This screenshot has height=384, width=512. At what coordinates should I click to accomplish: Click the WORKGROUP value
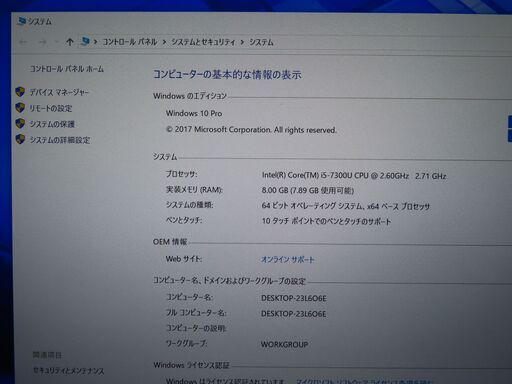click(x=284, y=344)
